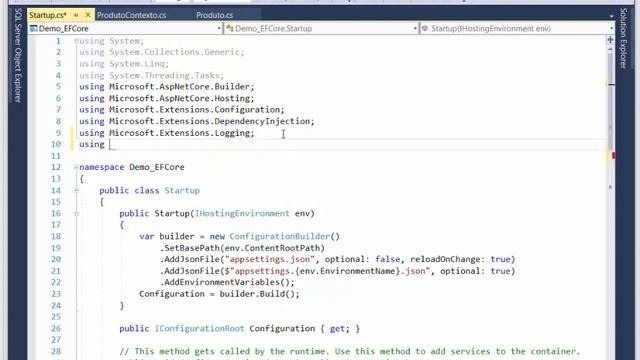Click 'Demo_EFCore' in the namespace declaration
The width and height of the screenshot is (640, 360).
tap(157, 167)
